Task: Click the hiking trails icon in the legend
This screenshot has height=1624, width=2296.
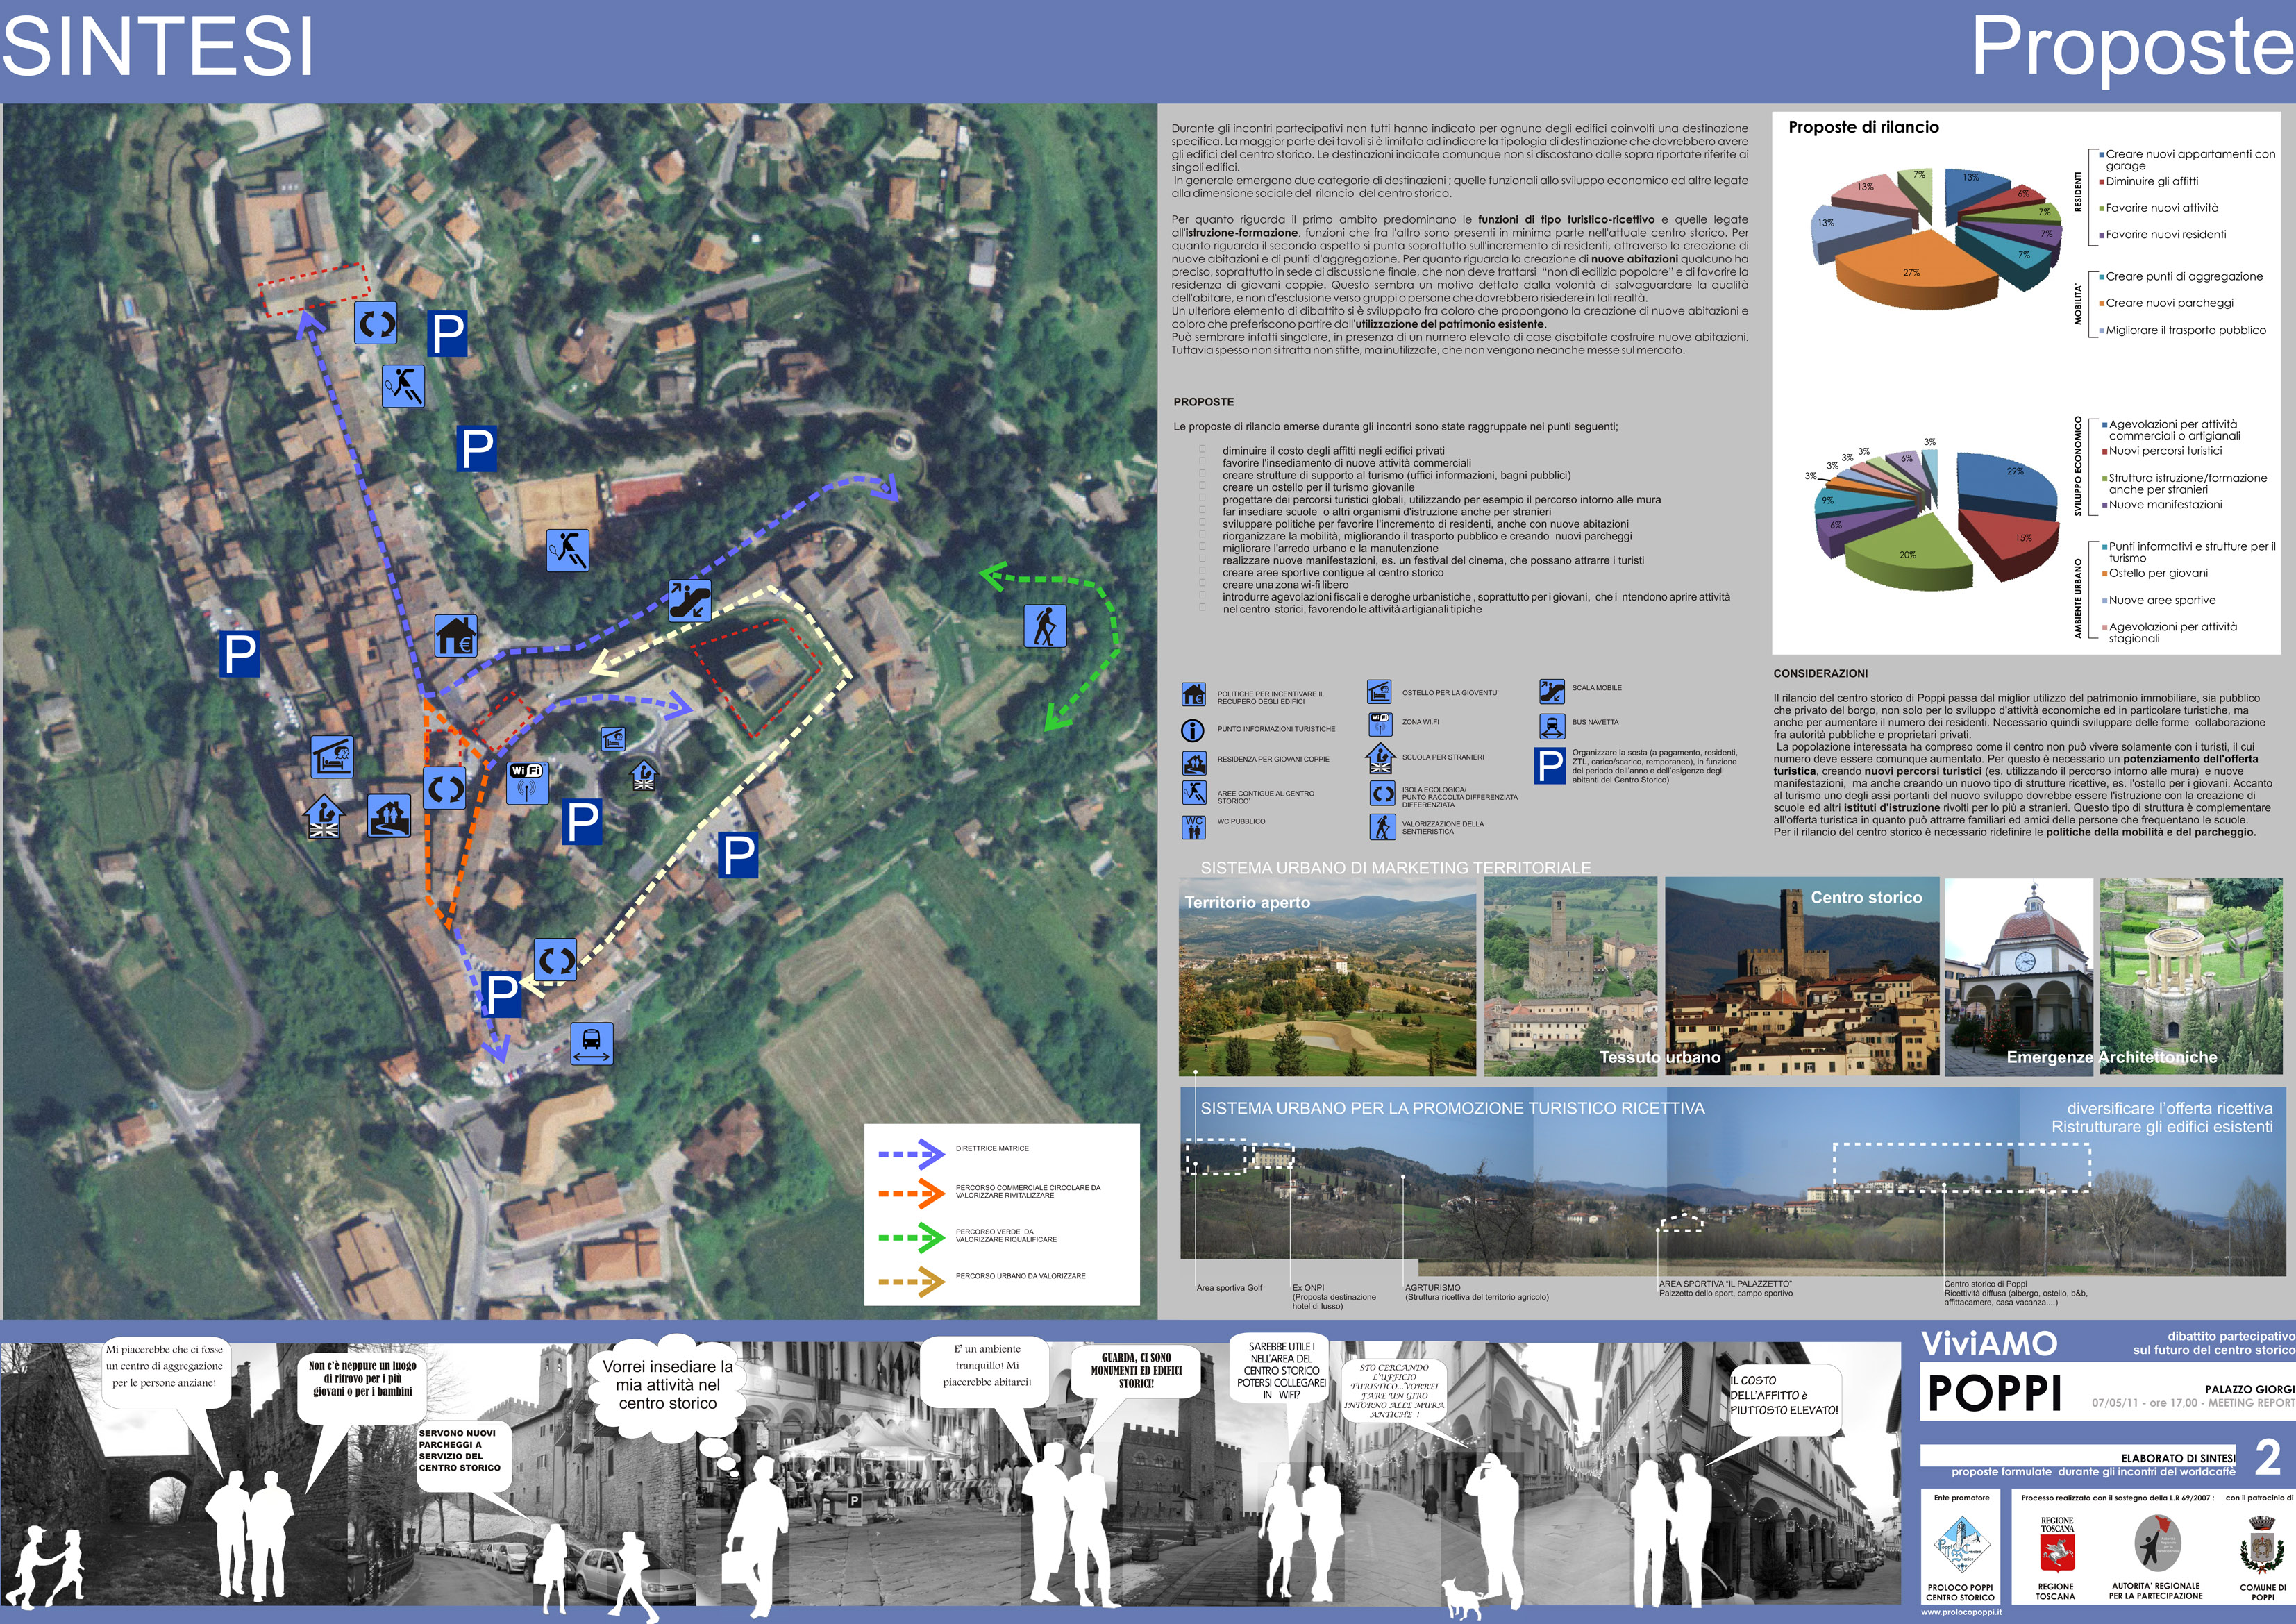Action: [x=1382, y=827]
